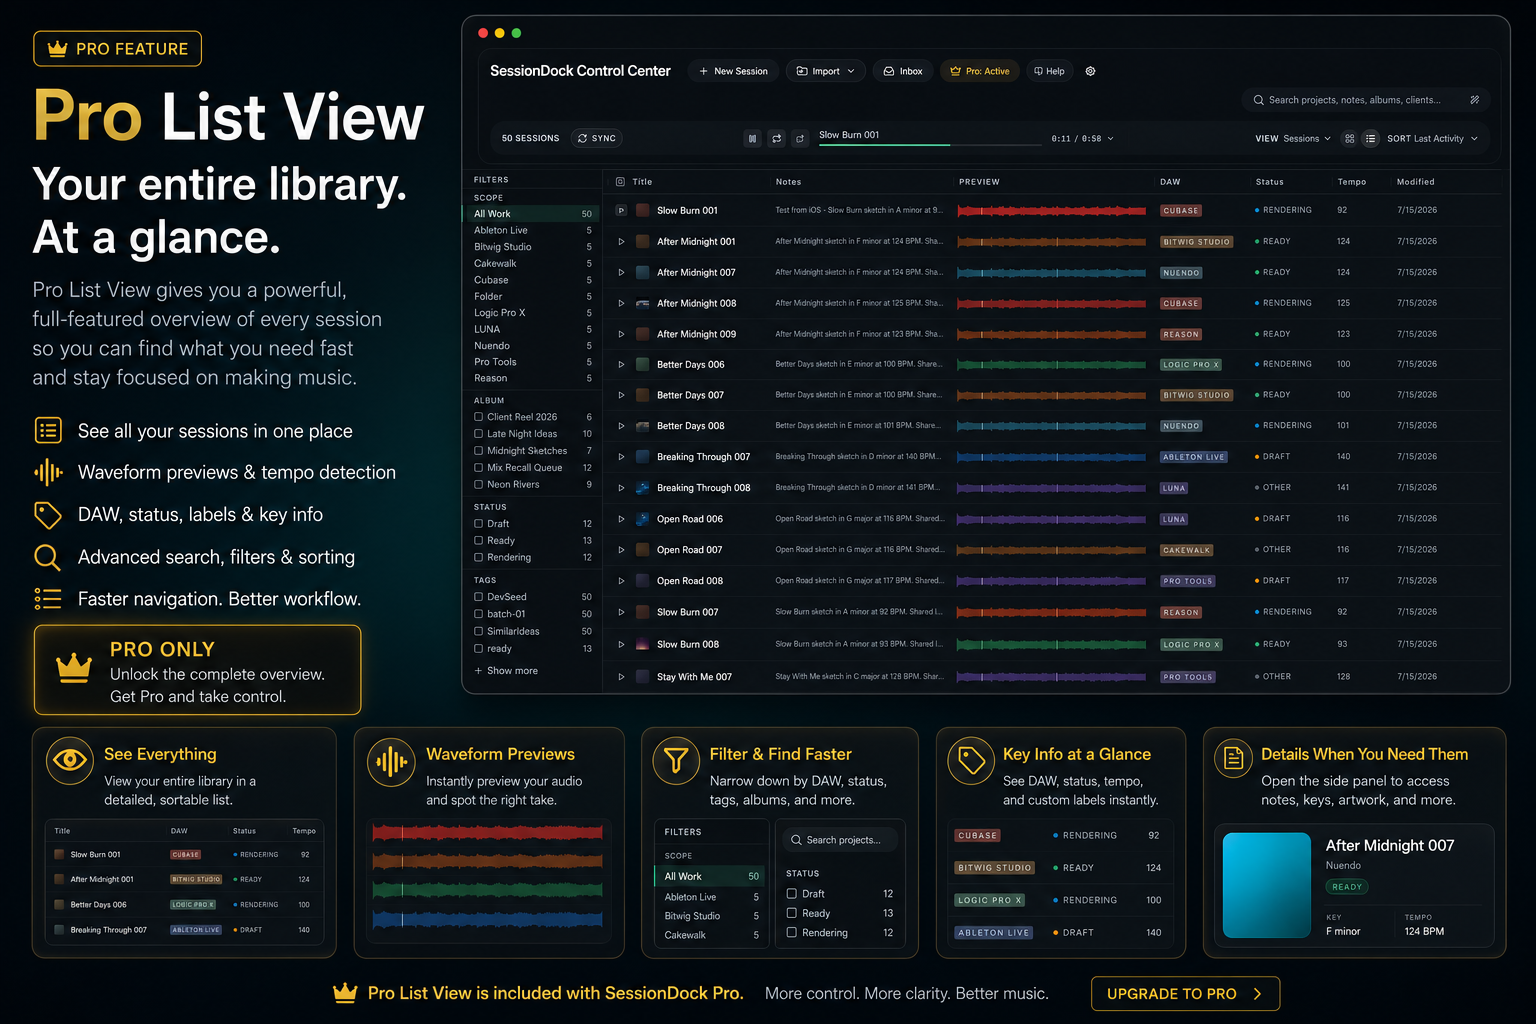Check the Client Reel 2026 album filter
The height and width of the screenshot is (1024, 1536).
(478, 417)
